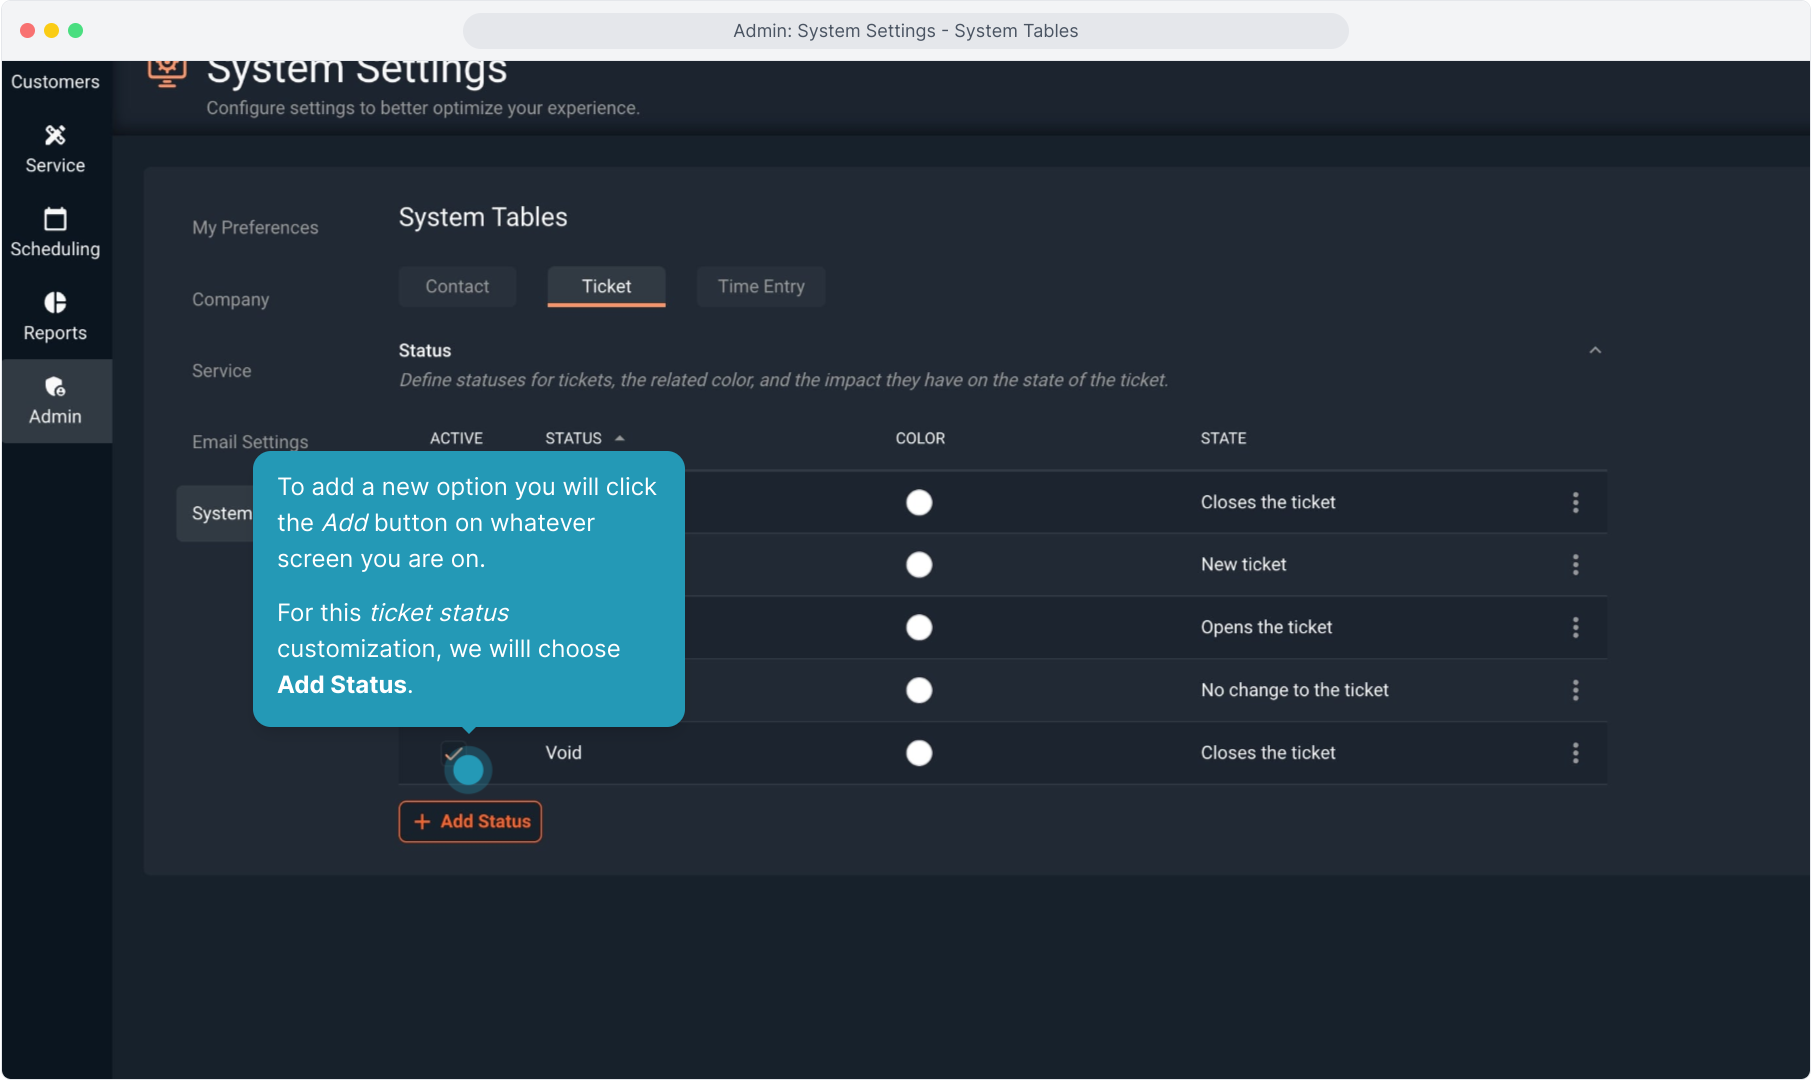Open Reports pie chart icon
This screenshot has height=1080, width=1812.
(55, 303)
